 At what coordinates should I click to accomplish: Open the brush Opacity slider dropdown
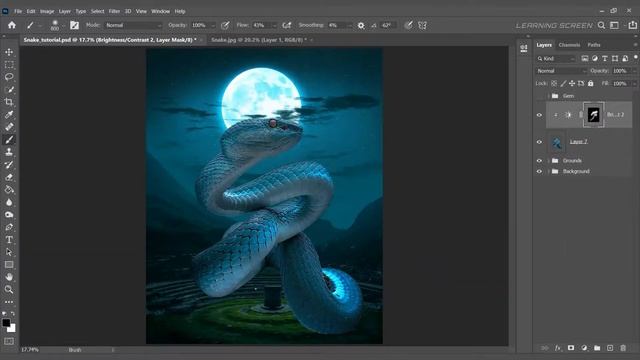click(213, 25)
